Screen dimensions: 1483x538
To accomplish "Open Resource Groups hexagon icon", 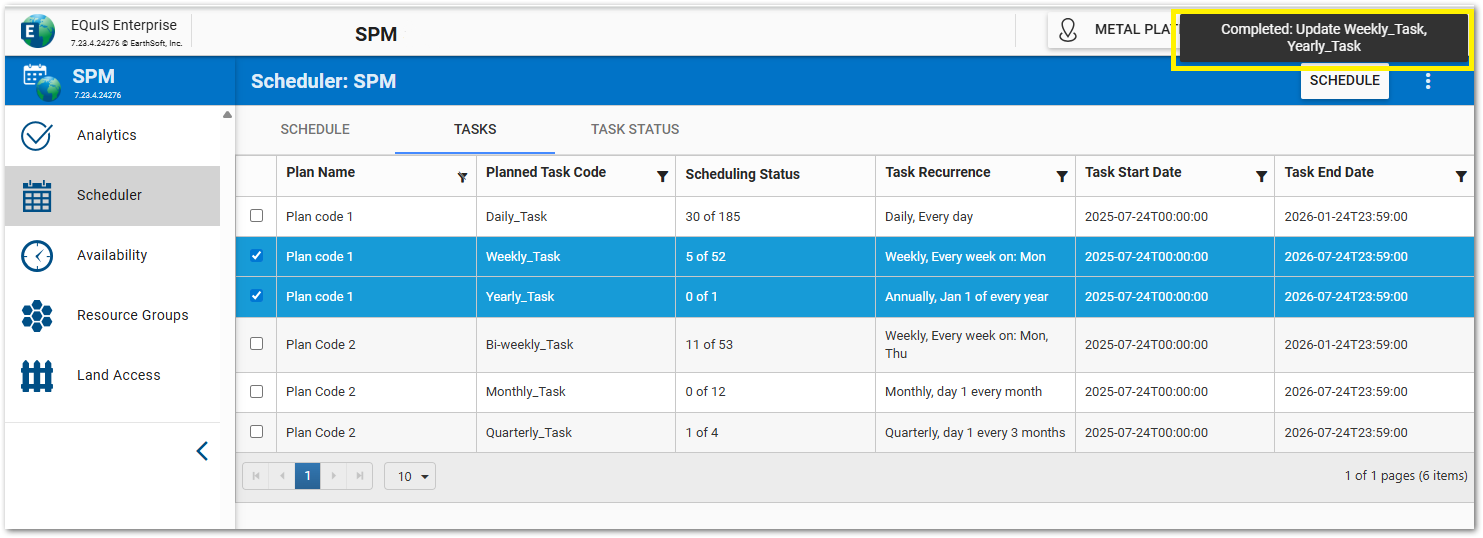I will [x=37, y=316].
